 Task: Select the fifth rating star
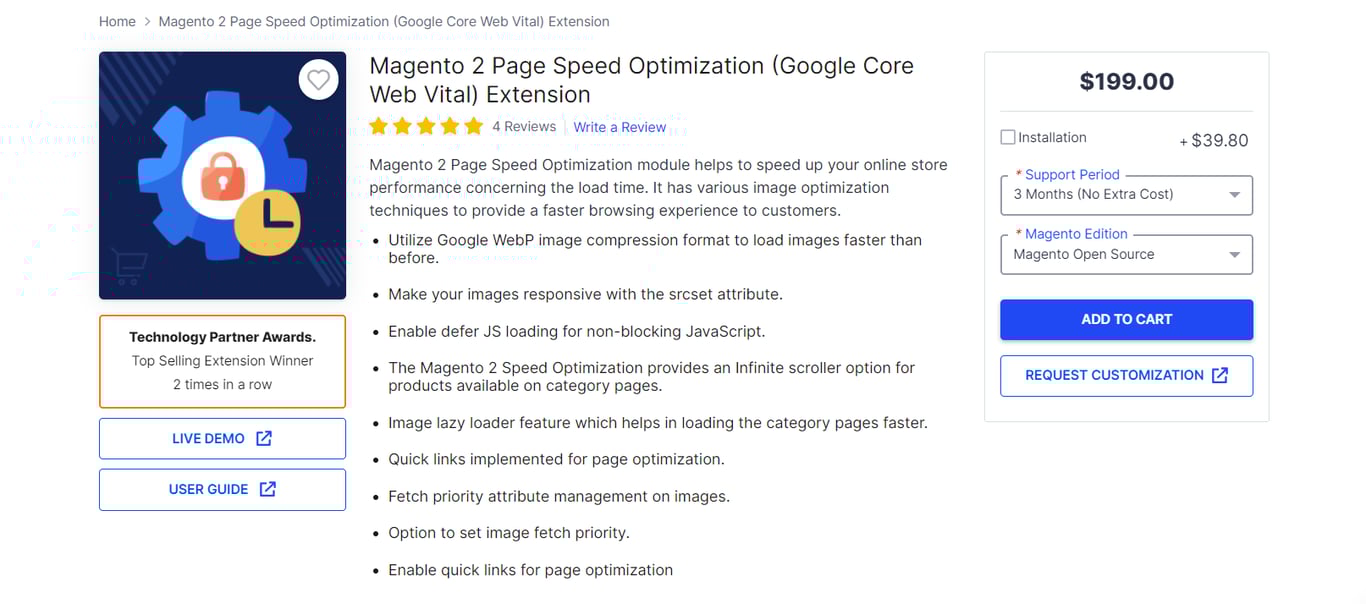point(474,126)
